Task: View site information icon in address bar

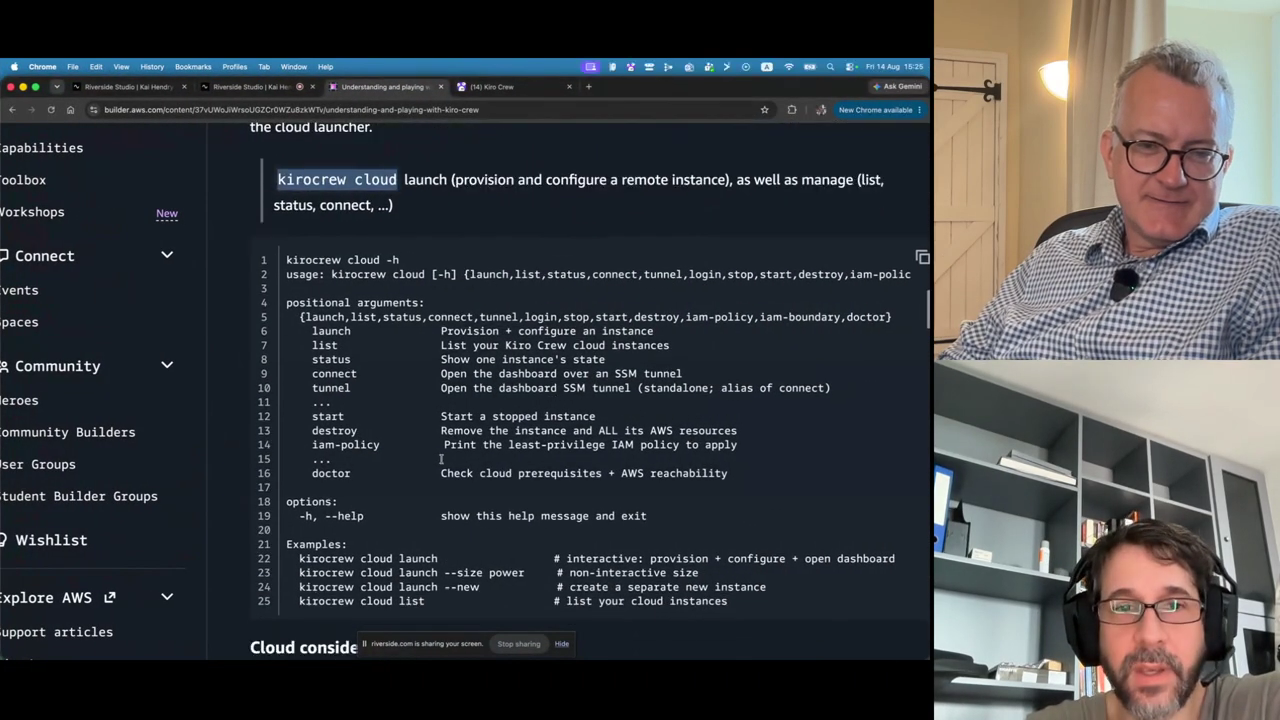Action: (93, 110)
